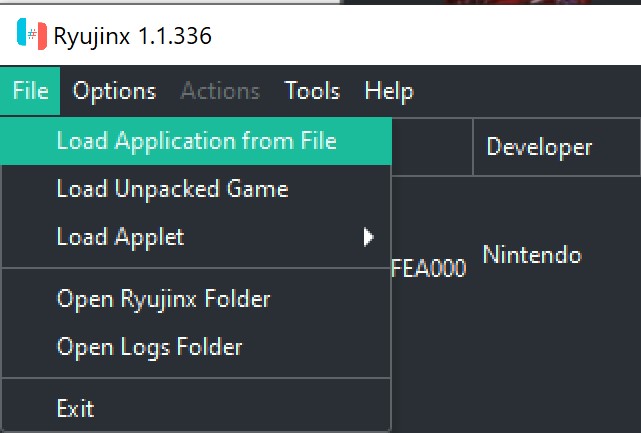The image size is (641, 433).
Task: Click the Ryujinx logo in title bar
Action: coord(31,34)
